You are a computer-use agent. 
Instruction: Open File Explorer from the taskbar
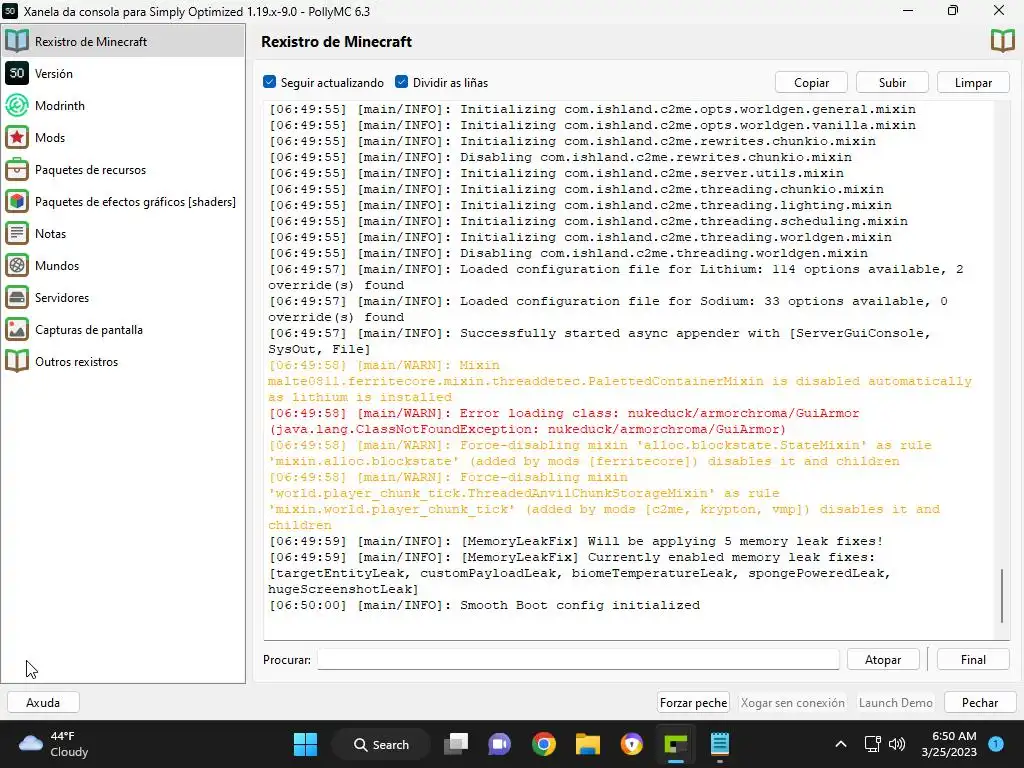[x=587, y=744]
